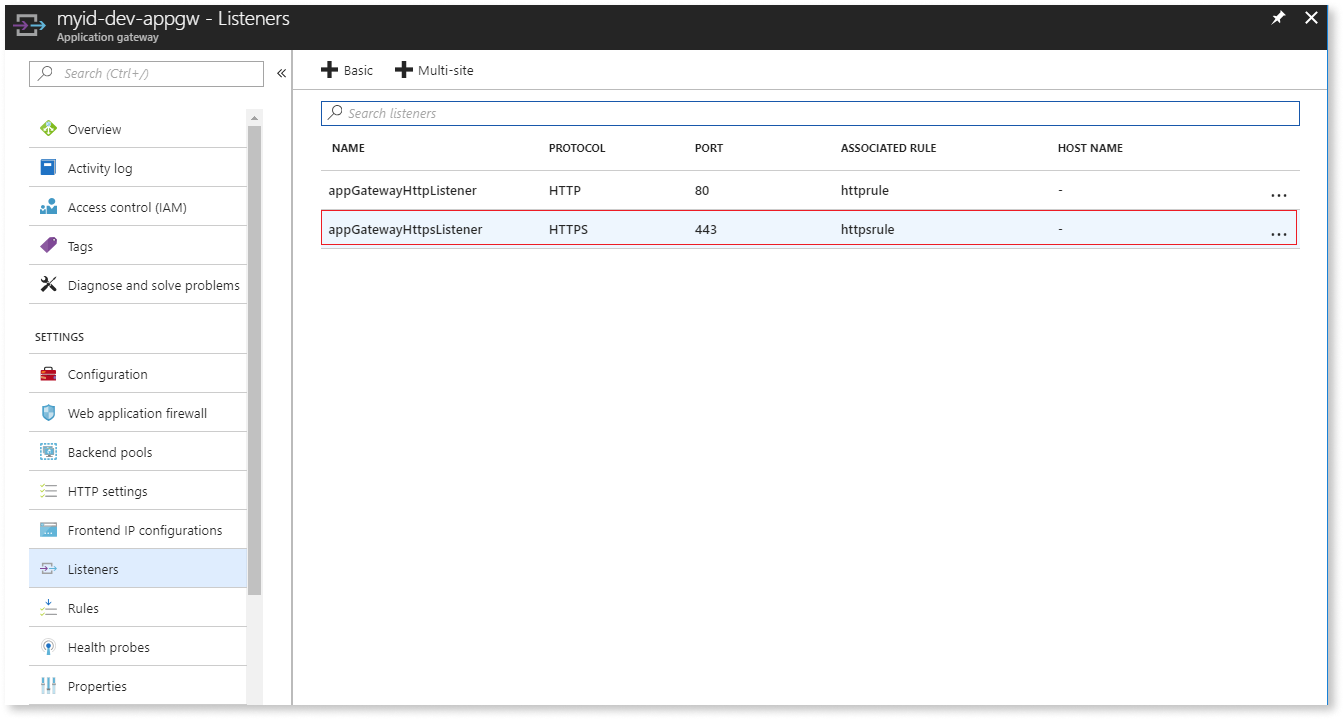Select the Configuration red toolbox icon
The width and height of the screenshot is (1344, 720).
(x=47, y=373)
